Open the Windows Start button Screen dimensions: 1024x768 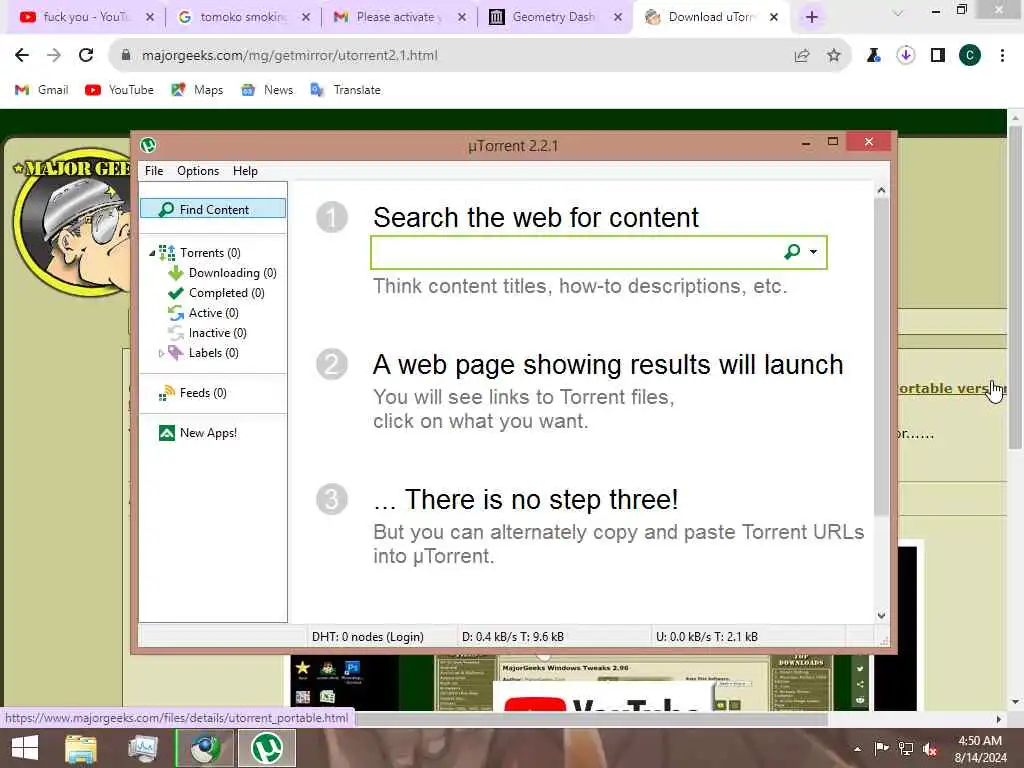(25, 748)
